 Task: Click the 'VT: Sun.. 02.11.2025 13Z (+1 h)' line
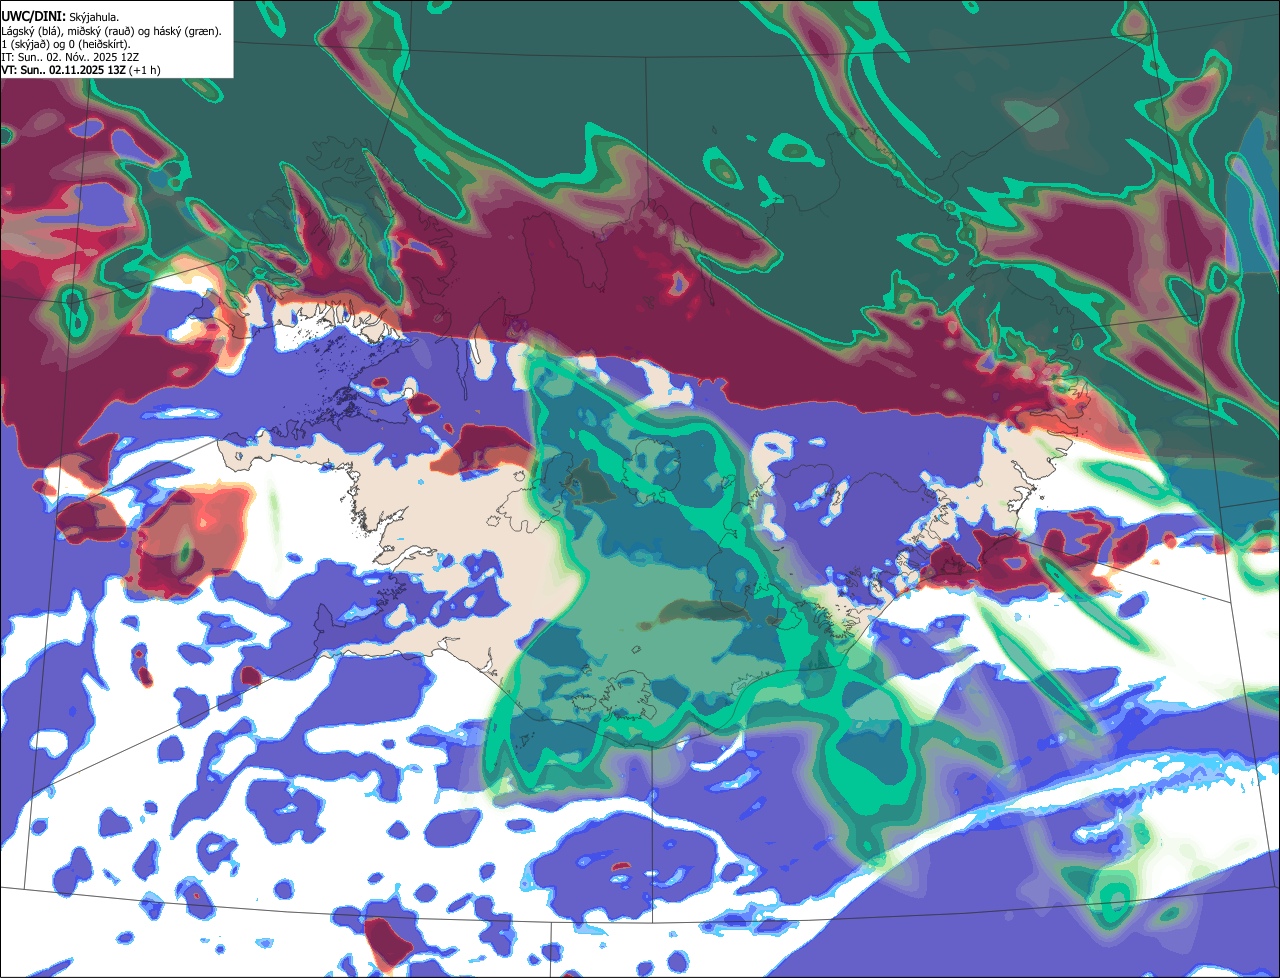81,70
